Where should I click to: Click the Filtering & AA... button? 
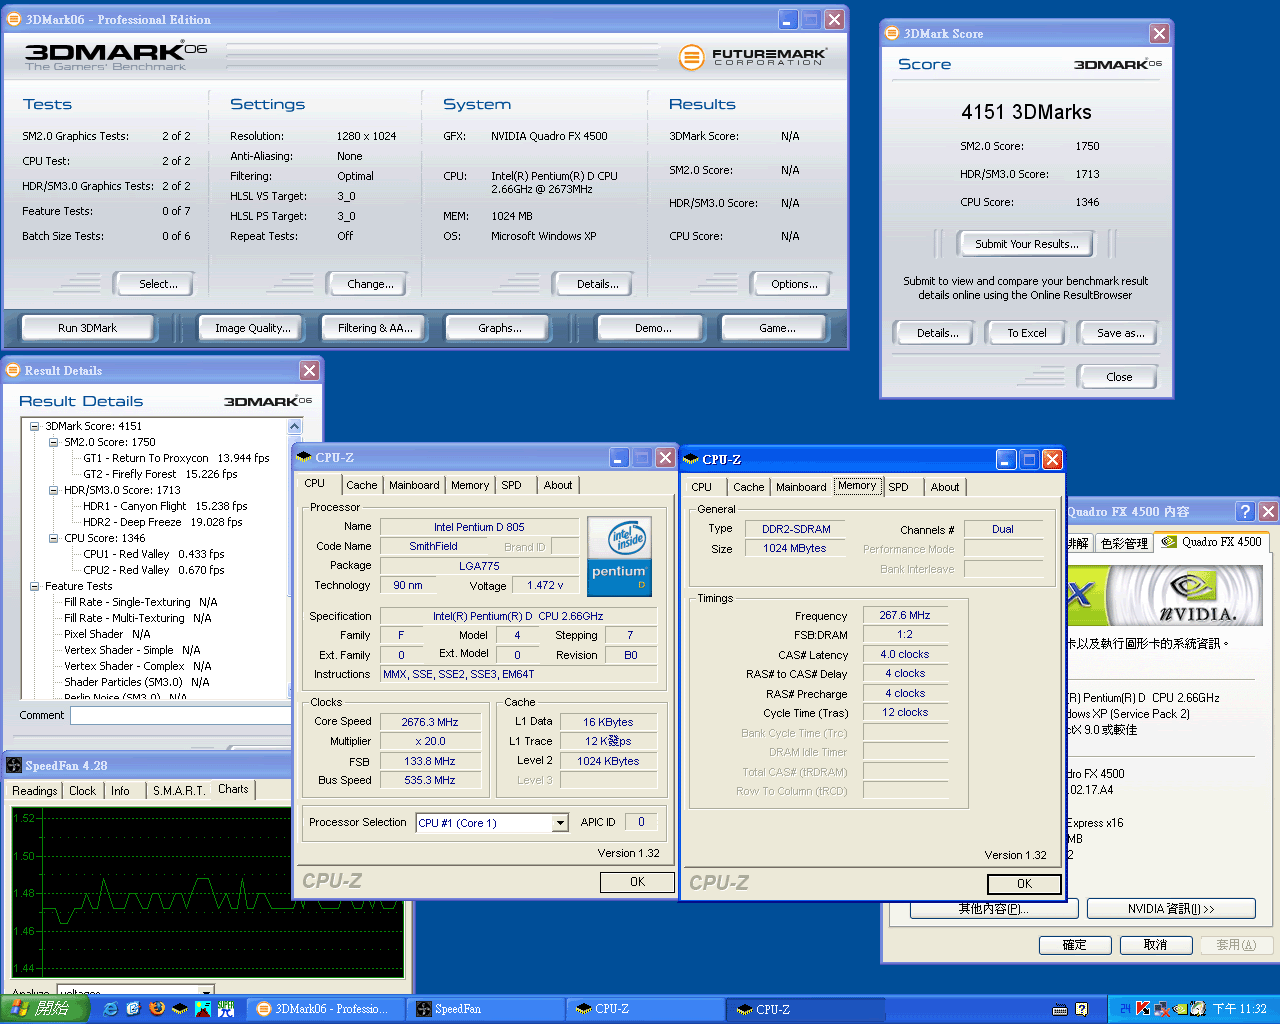tap(375, 328)
